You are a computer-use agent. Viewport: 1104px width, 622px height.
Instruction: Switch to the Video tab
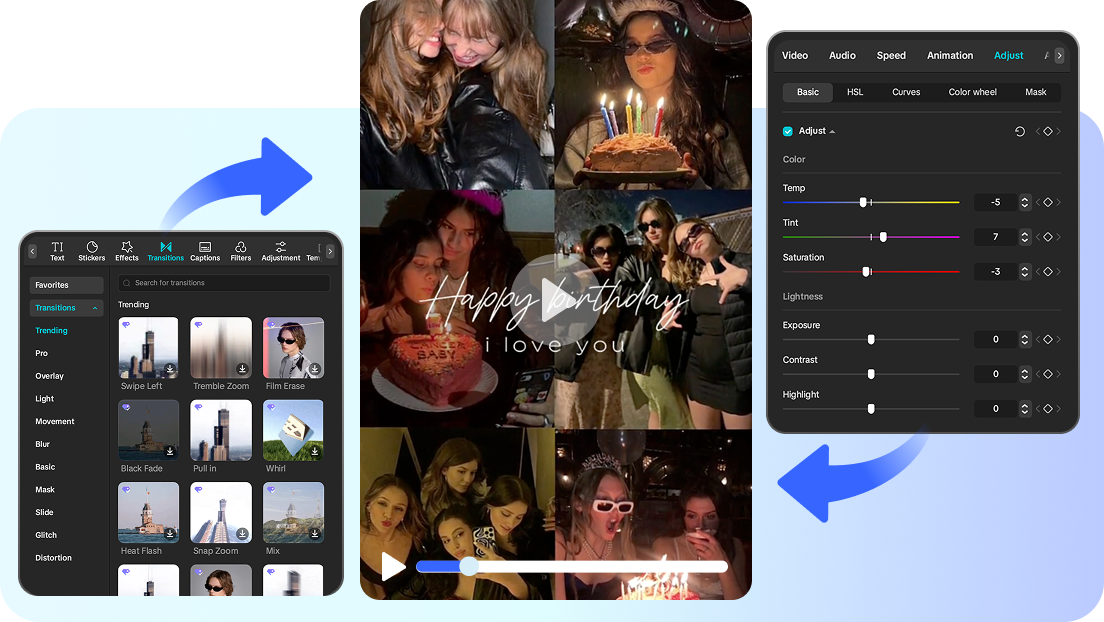[795, 56]
